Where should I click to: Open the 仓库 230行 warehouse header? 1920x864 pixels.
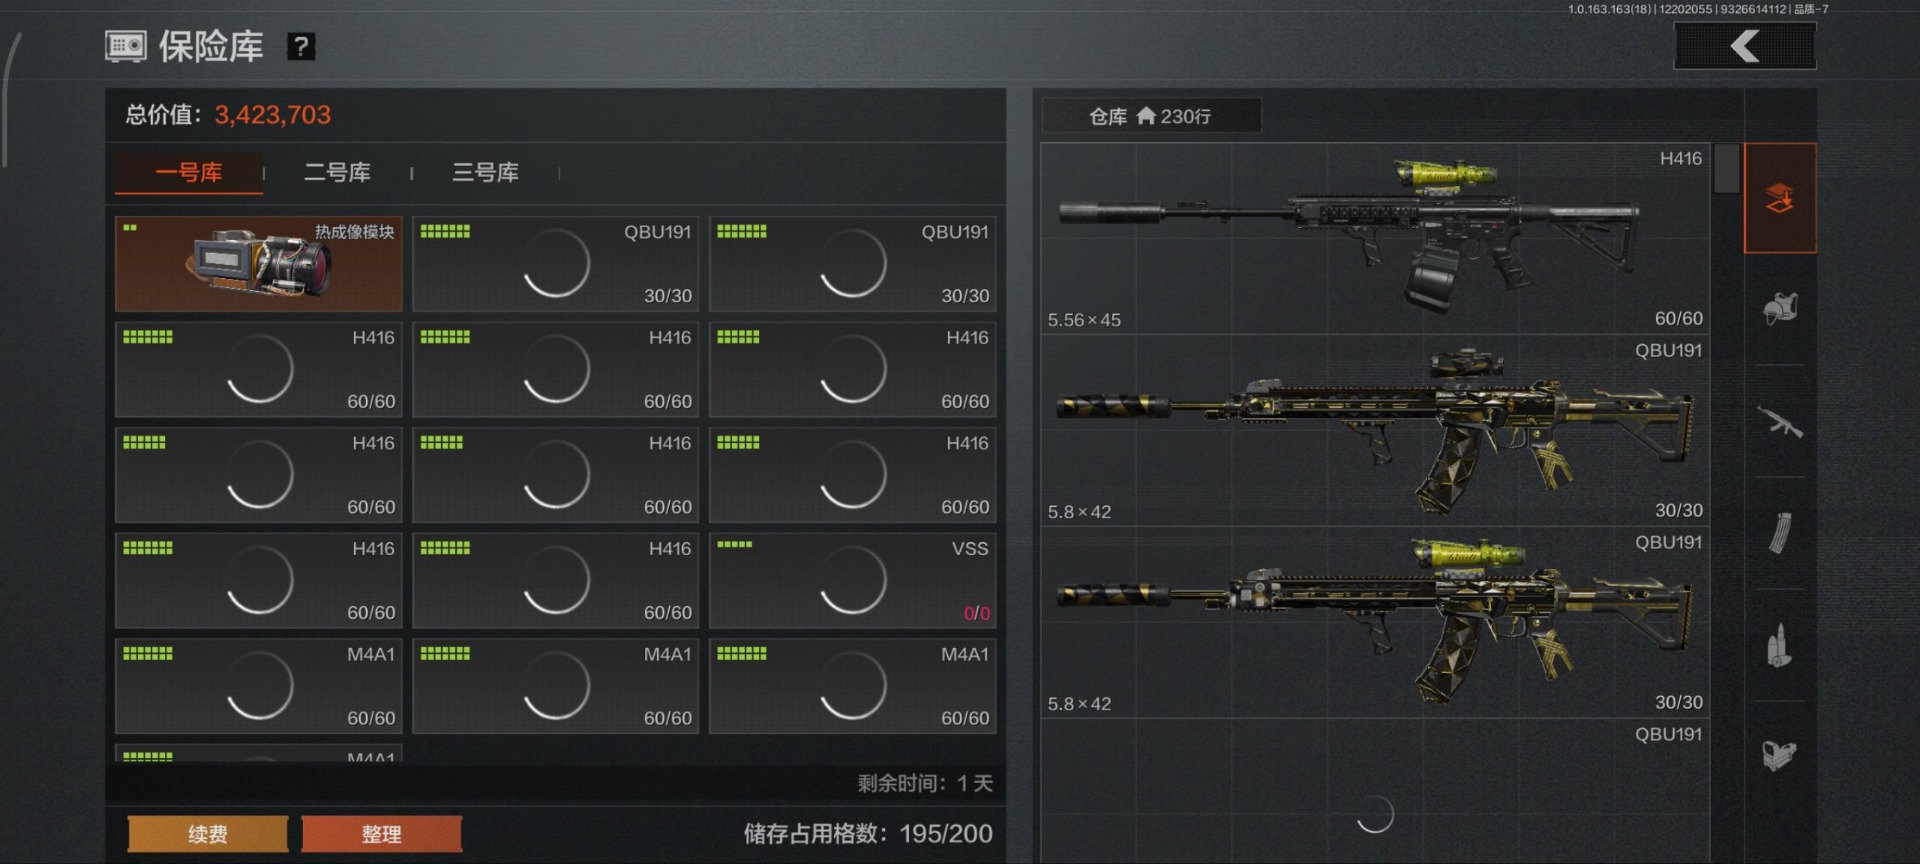click(x=1151, y=116)
